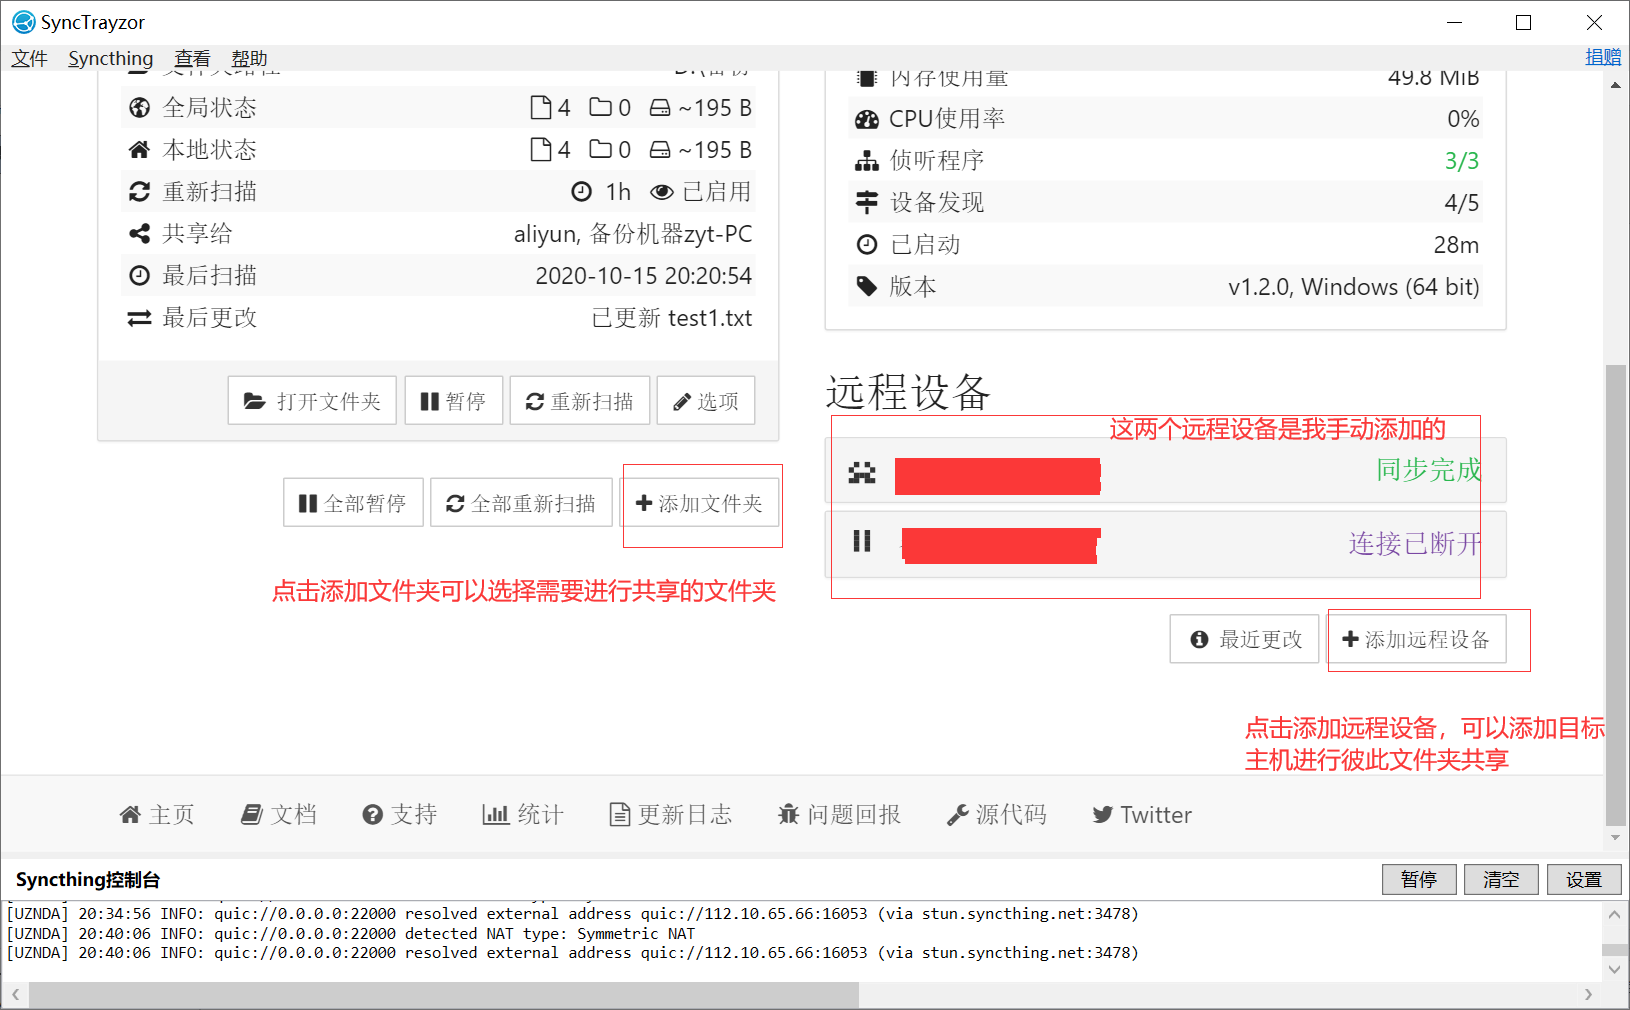Click 全部暂停 button

tap(353, 503)
